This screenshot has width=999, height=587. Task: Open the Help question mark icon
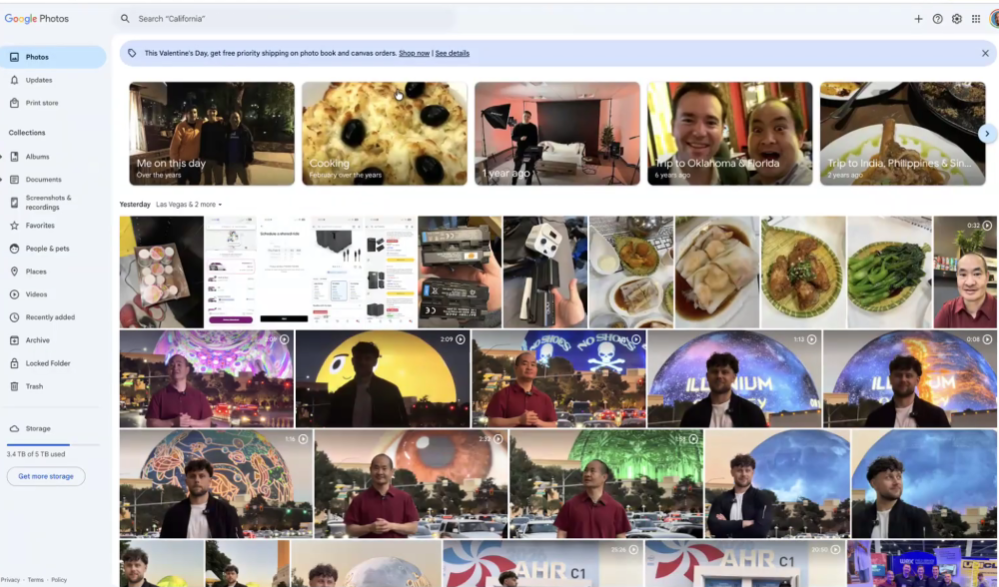[x=937, y=19]
